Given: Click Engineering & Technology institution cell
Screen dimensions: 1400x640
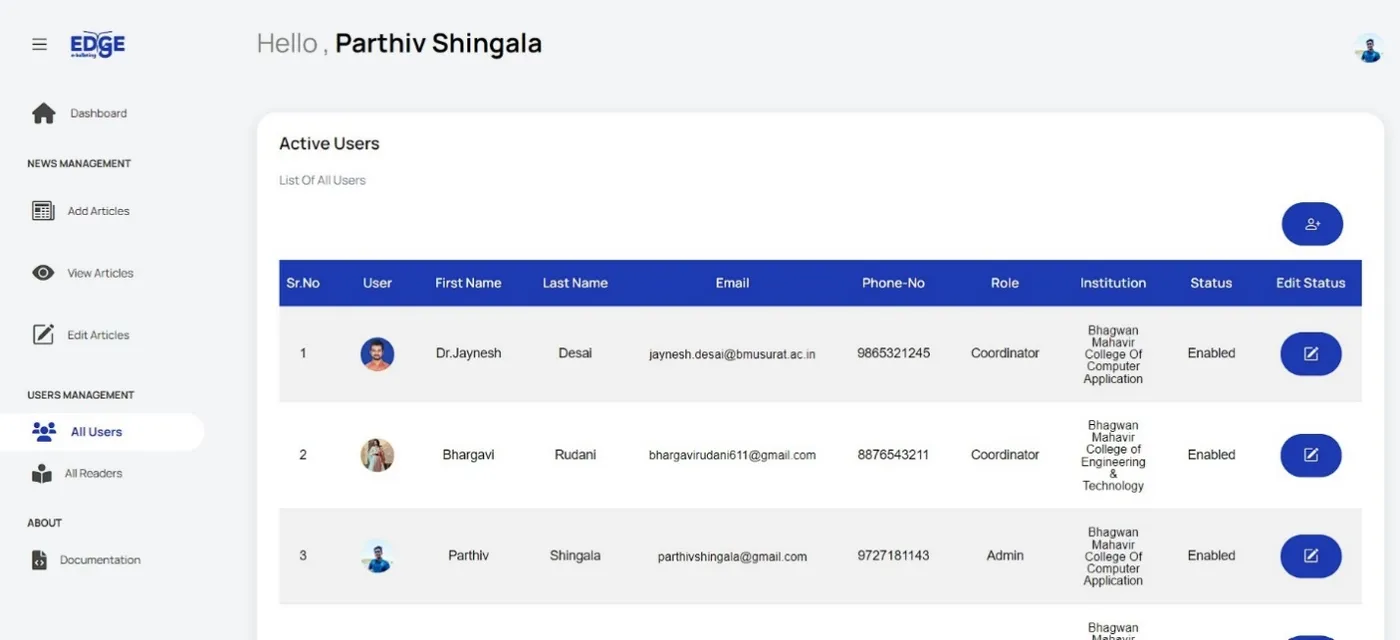Looking at the screenshot, I should pos(1113,455).
